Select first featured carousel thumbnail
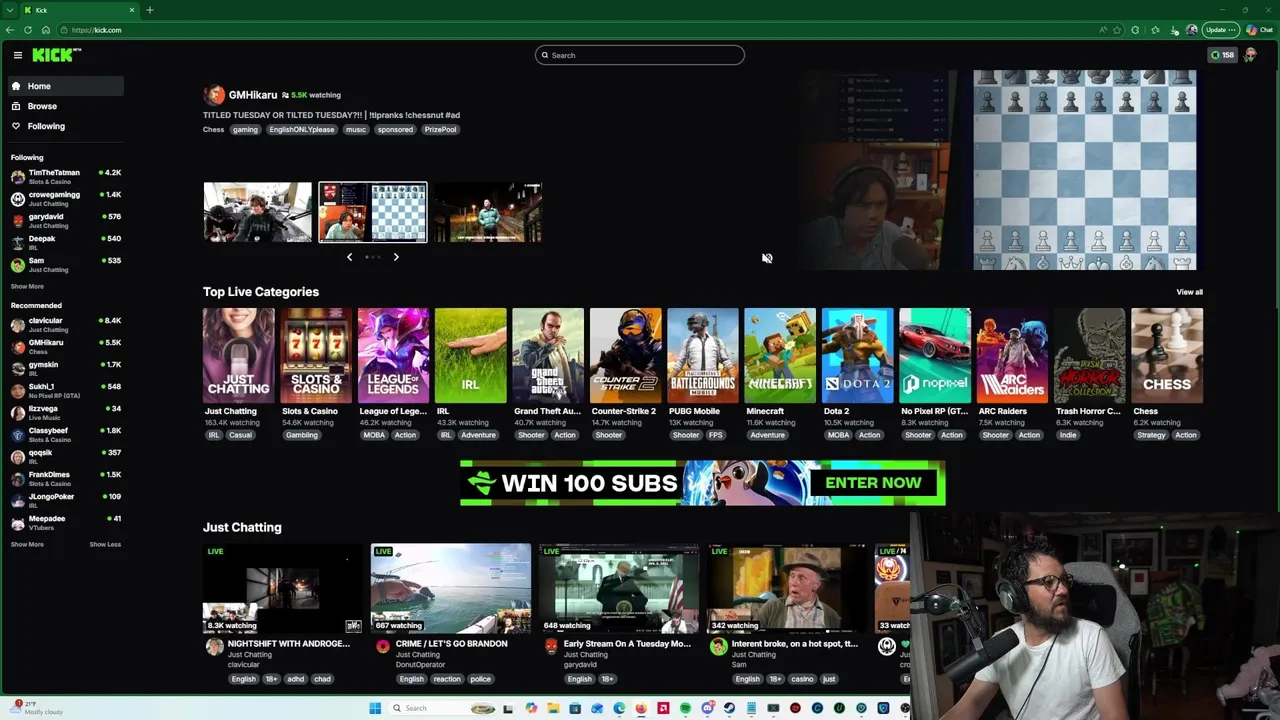 [x=258, y=212]
